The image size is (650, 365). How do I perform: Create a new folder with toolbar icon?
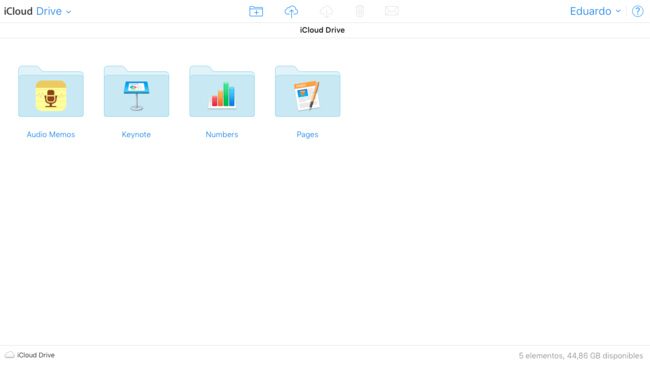click(x=256, y=11)
